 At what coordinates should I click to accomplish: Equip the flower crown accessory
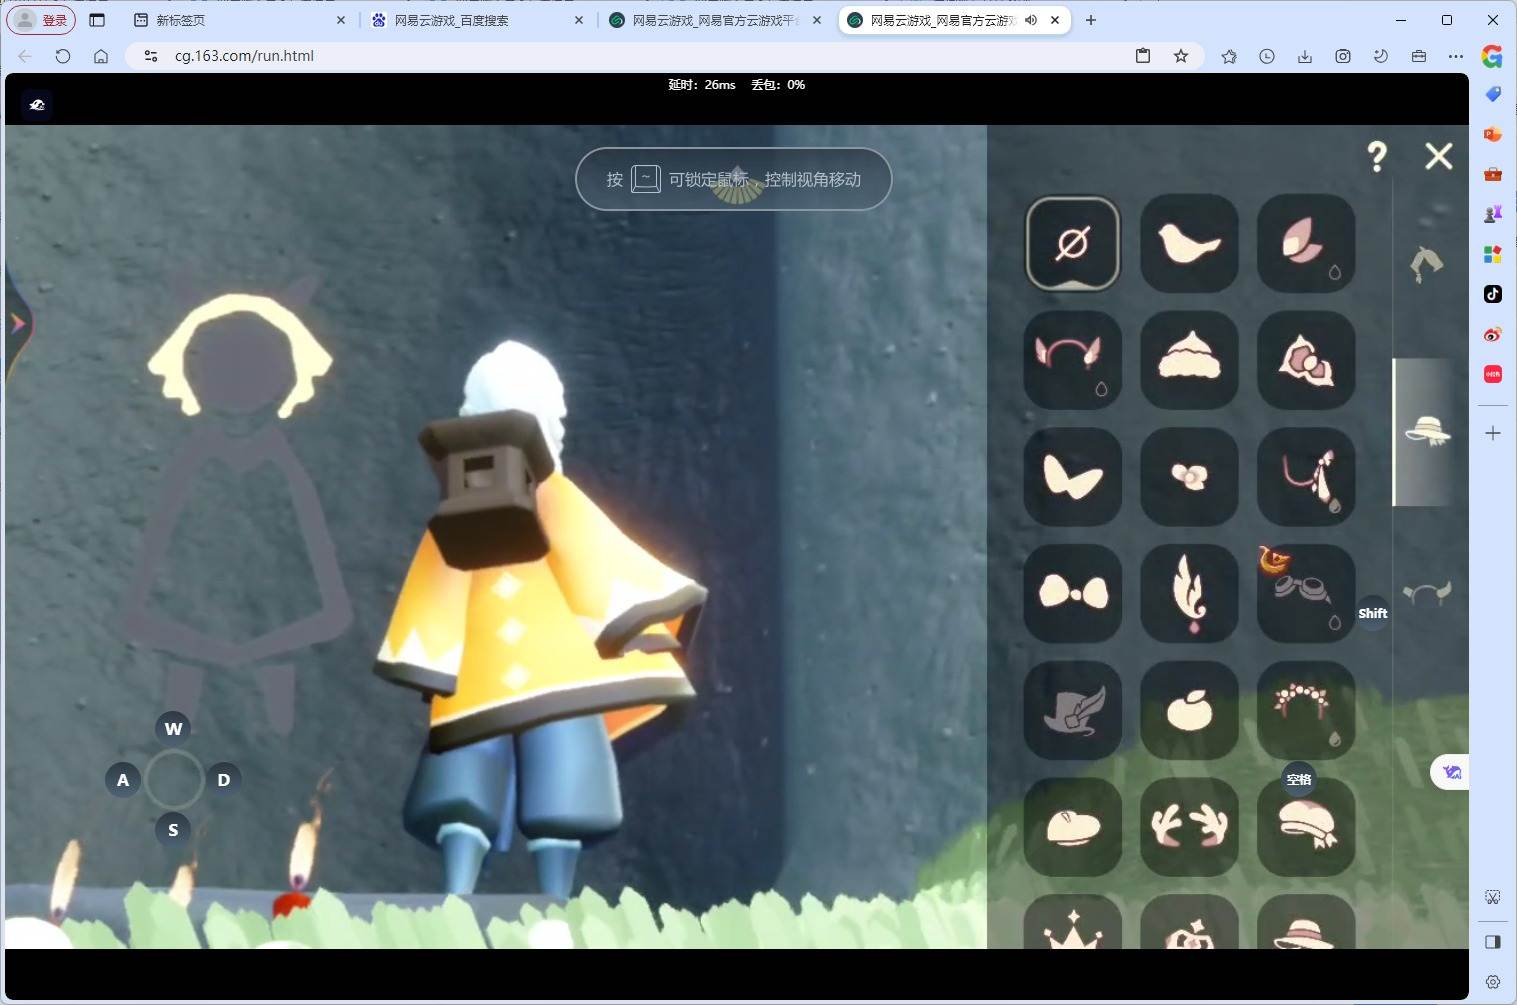(x=1306, y=710)
